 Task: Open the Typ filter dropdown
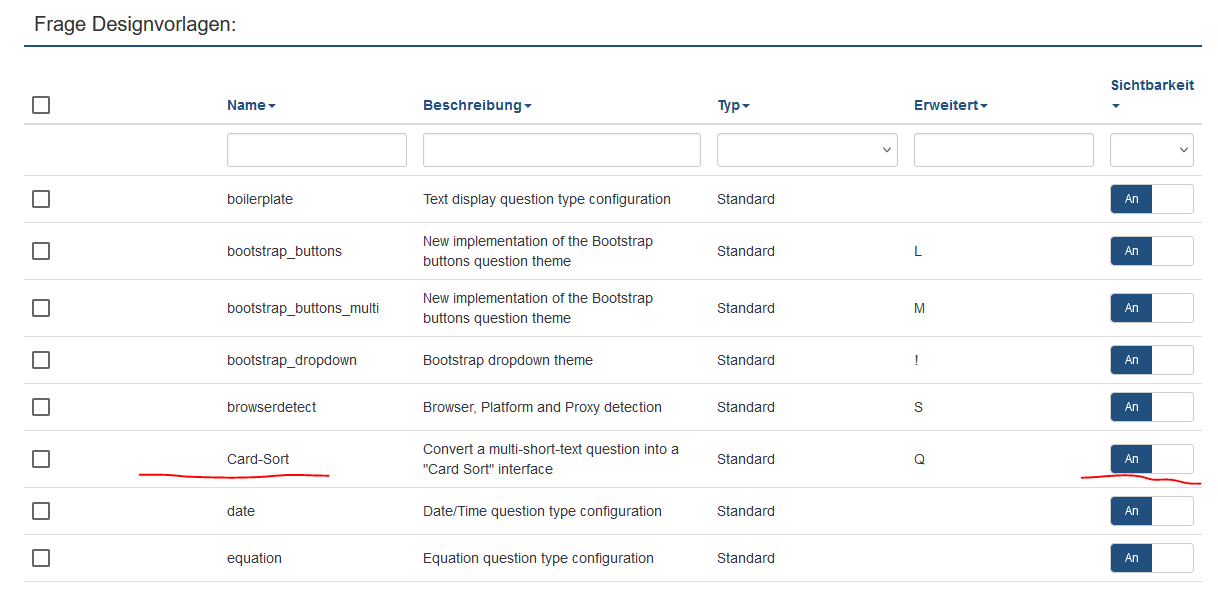807,150
